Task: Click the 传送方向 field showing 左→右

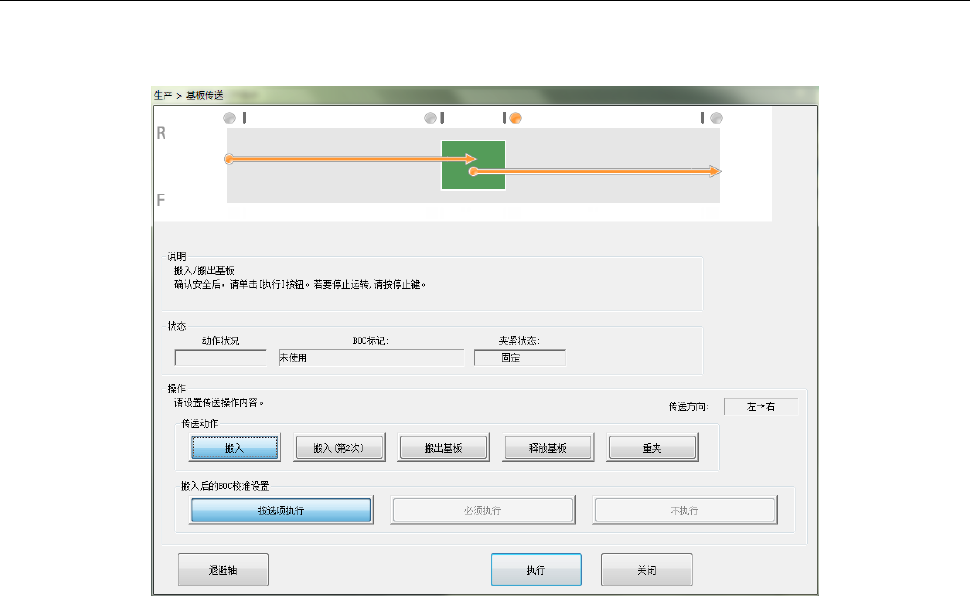Action: (761, 407)
